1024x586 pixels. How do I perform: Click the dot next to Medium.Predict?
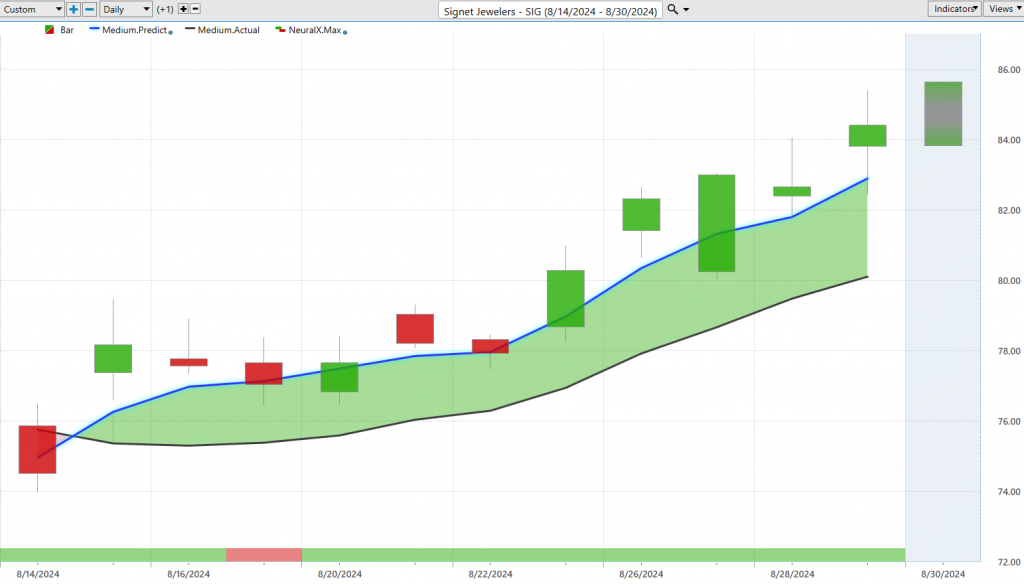click(171, 32)
